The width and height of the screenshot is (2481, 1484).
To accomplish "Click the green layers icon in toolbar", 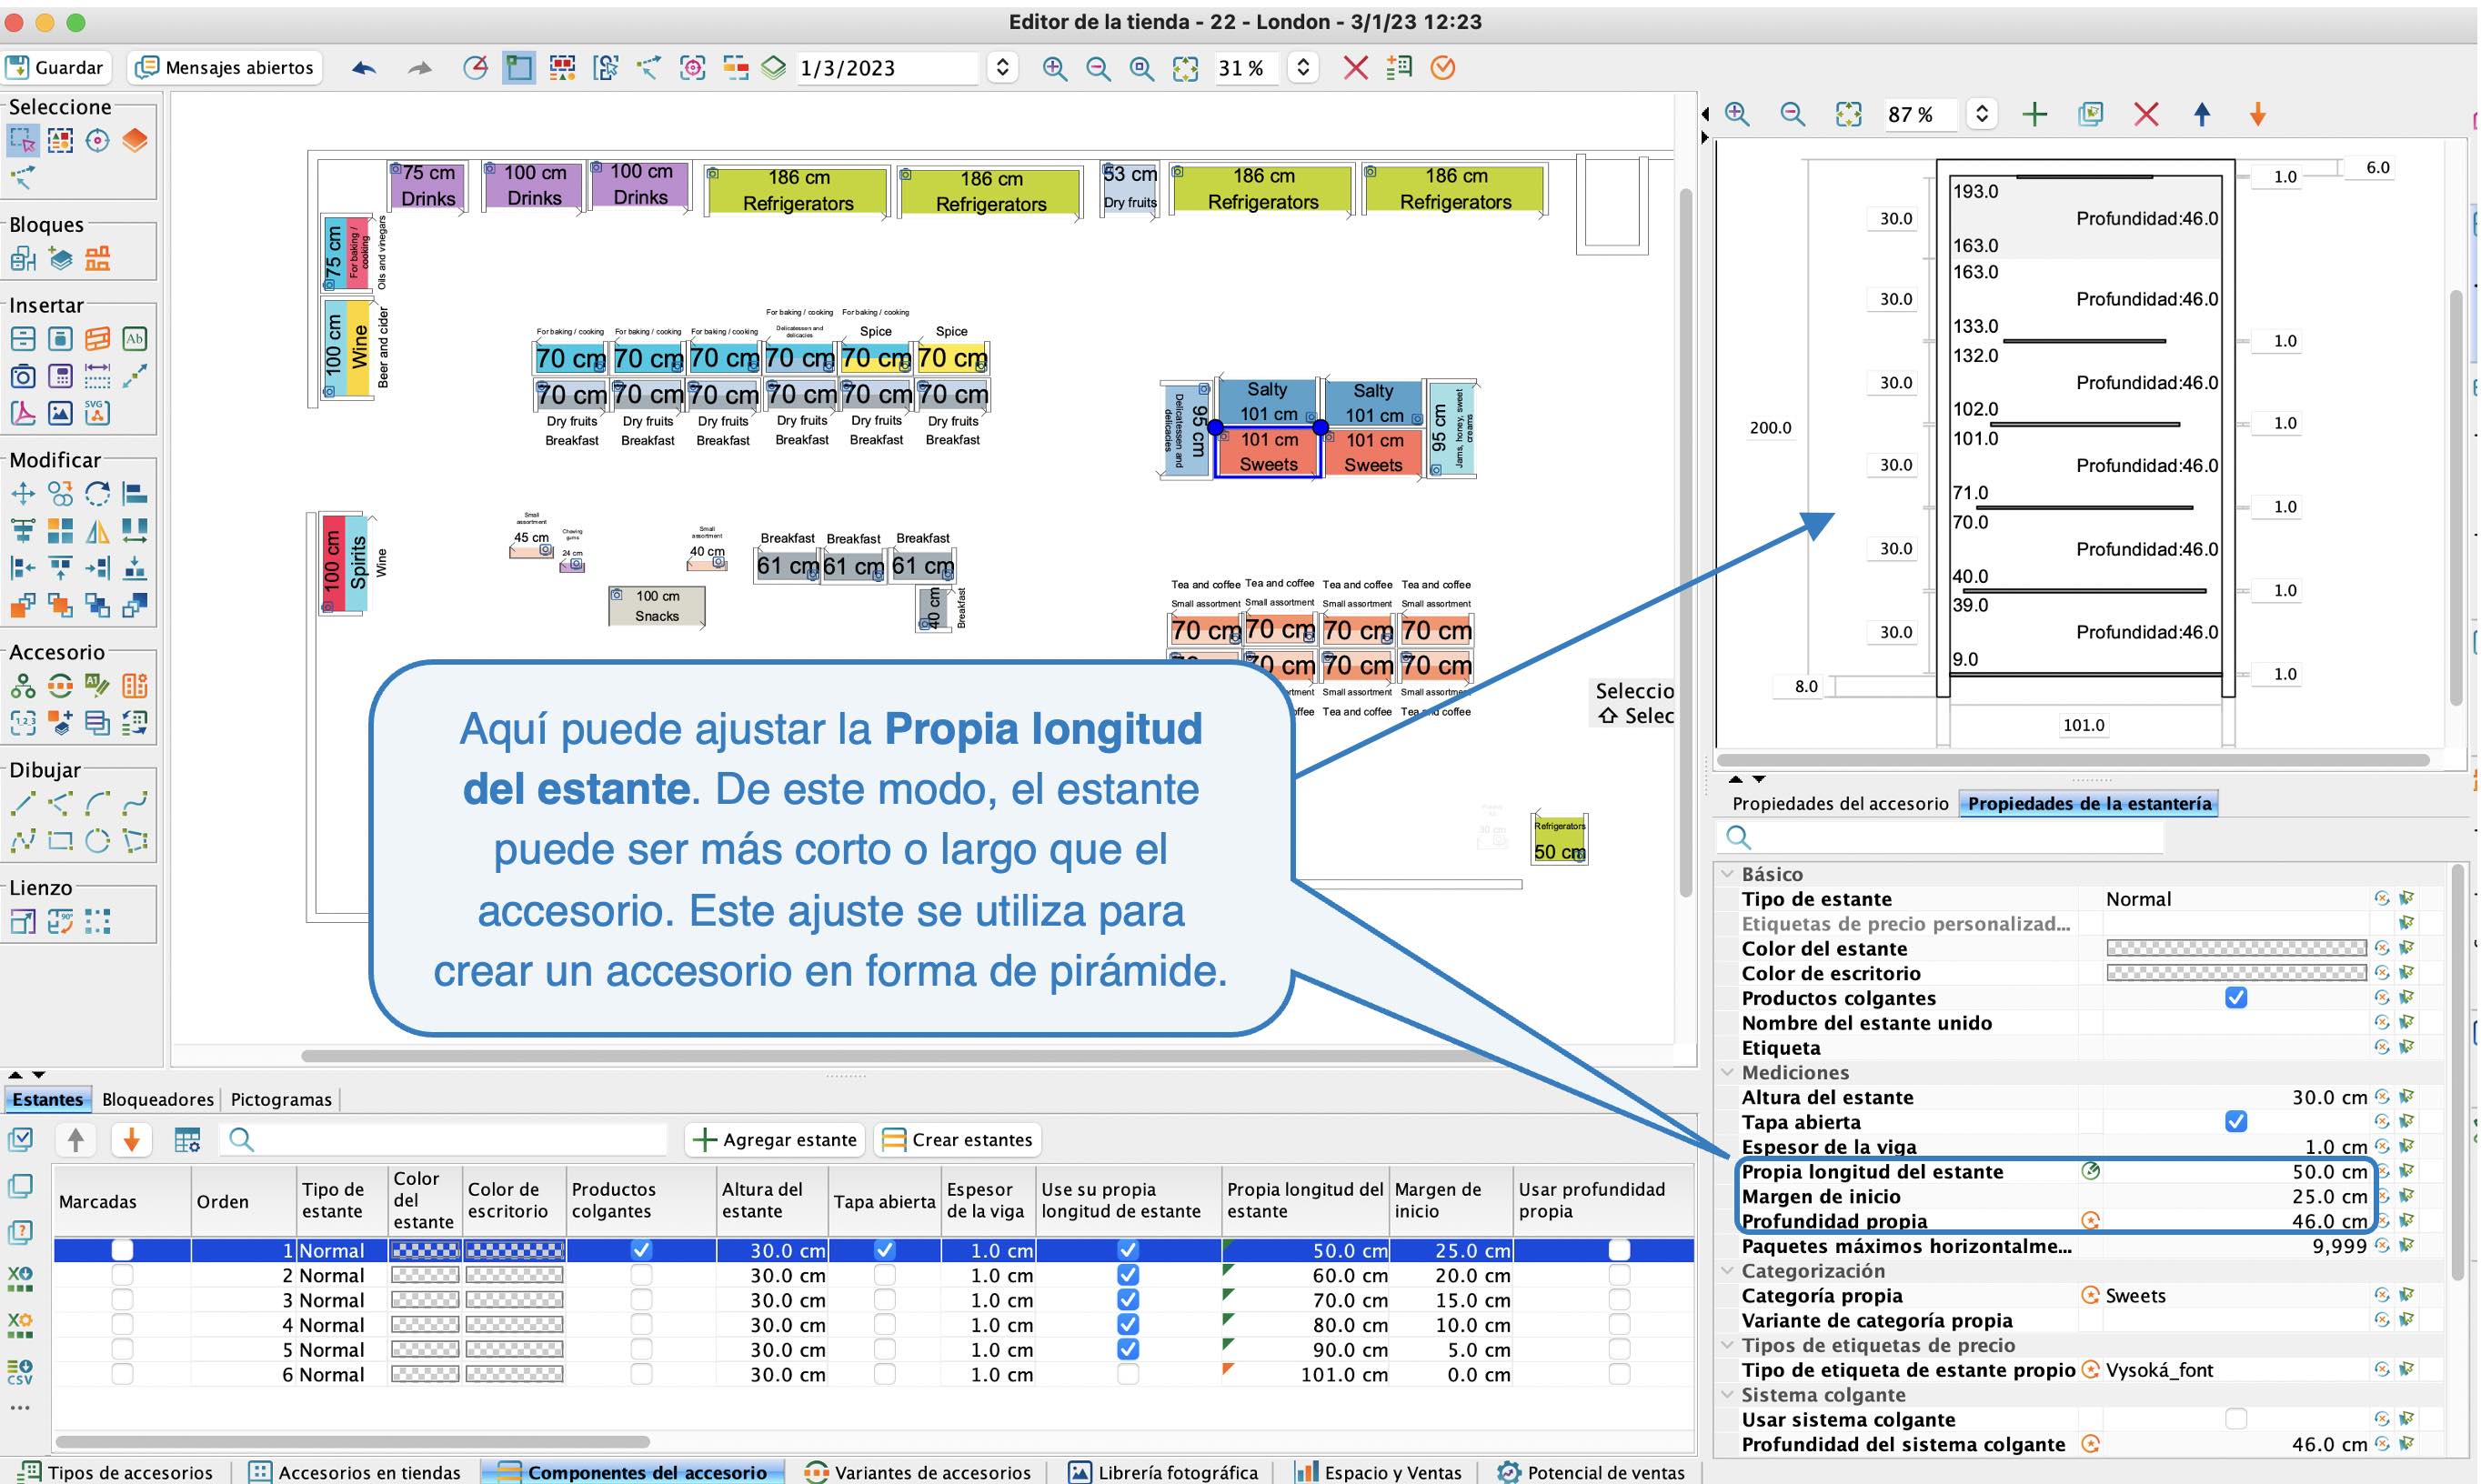I will [x=774, y=68].
